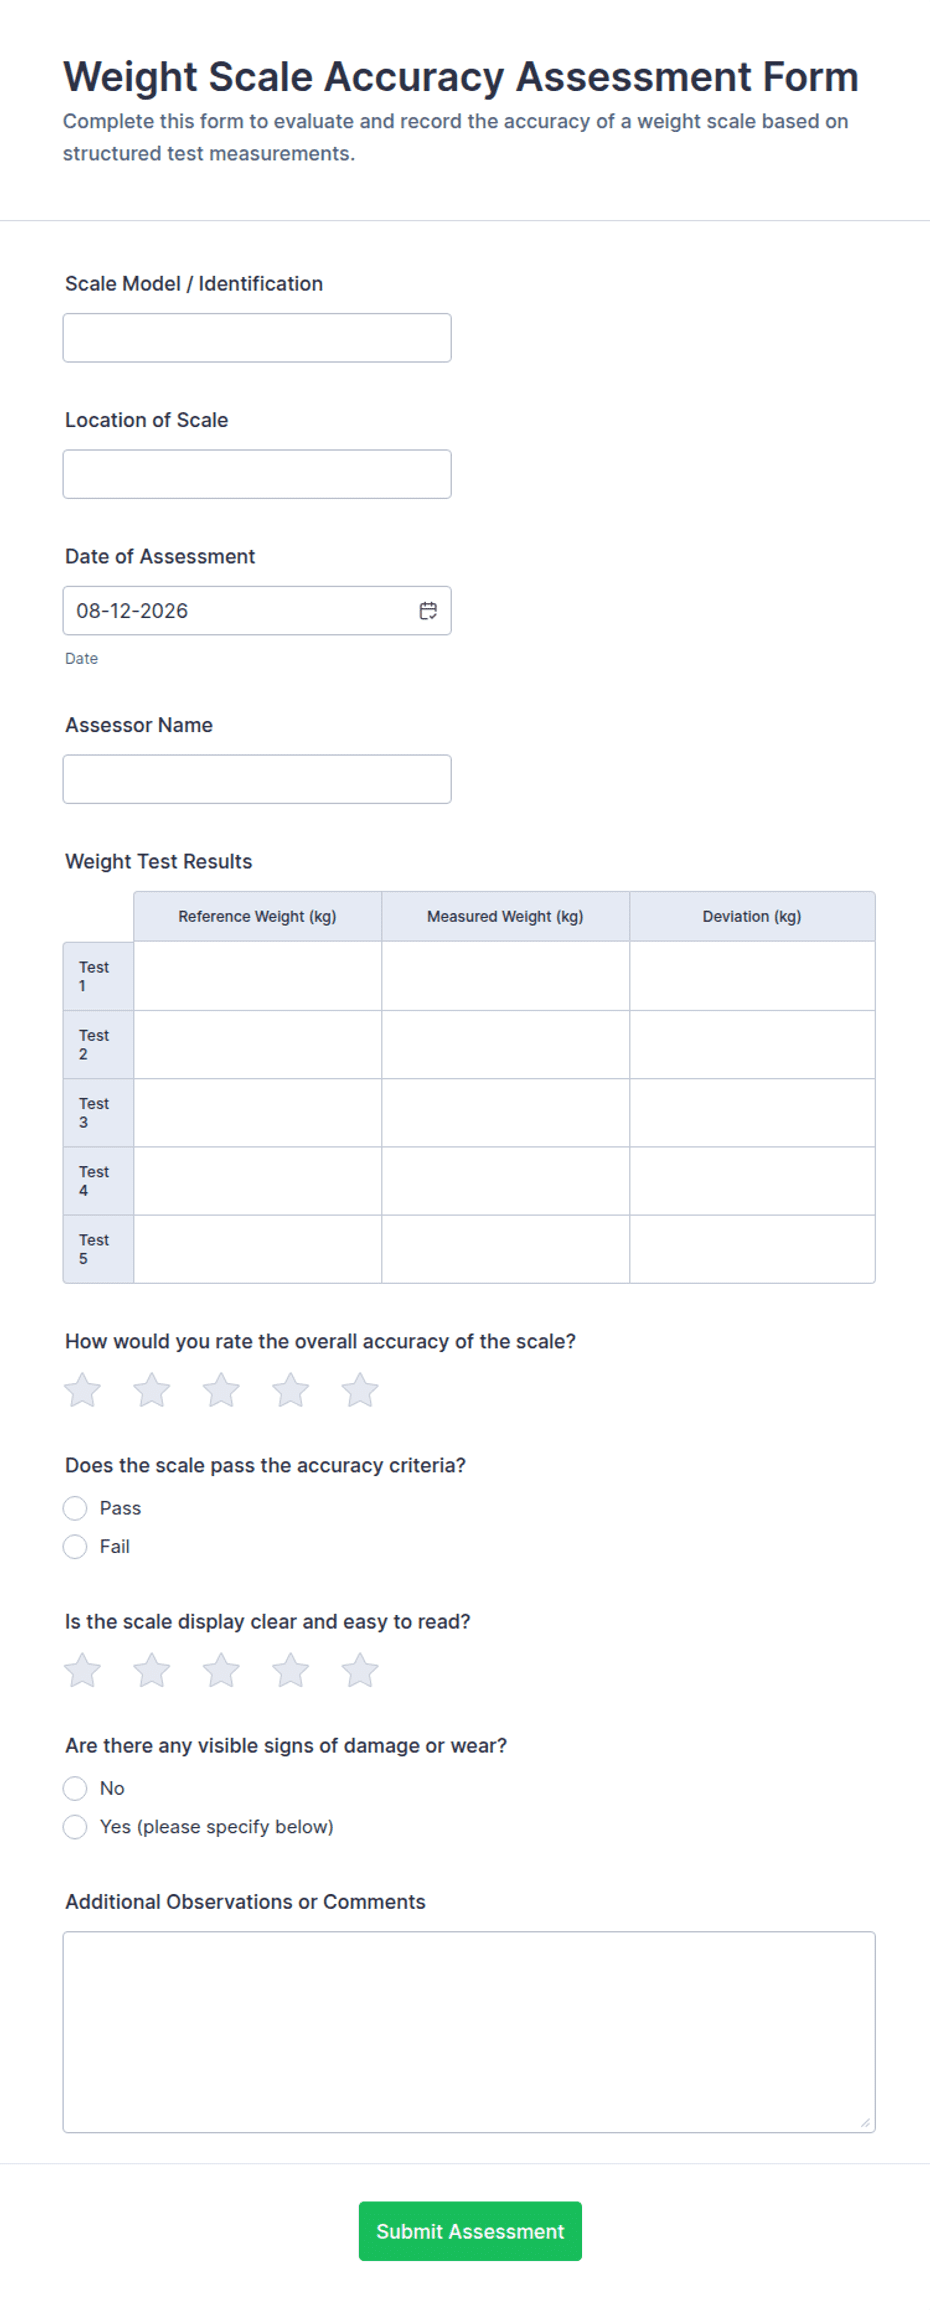Click Test 3 Measured Weight cell
The image size is (930, 2310).
pos(506,1113)
